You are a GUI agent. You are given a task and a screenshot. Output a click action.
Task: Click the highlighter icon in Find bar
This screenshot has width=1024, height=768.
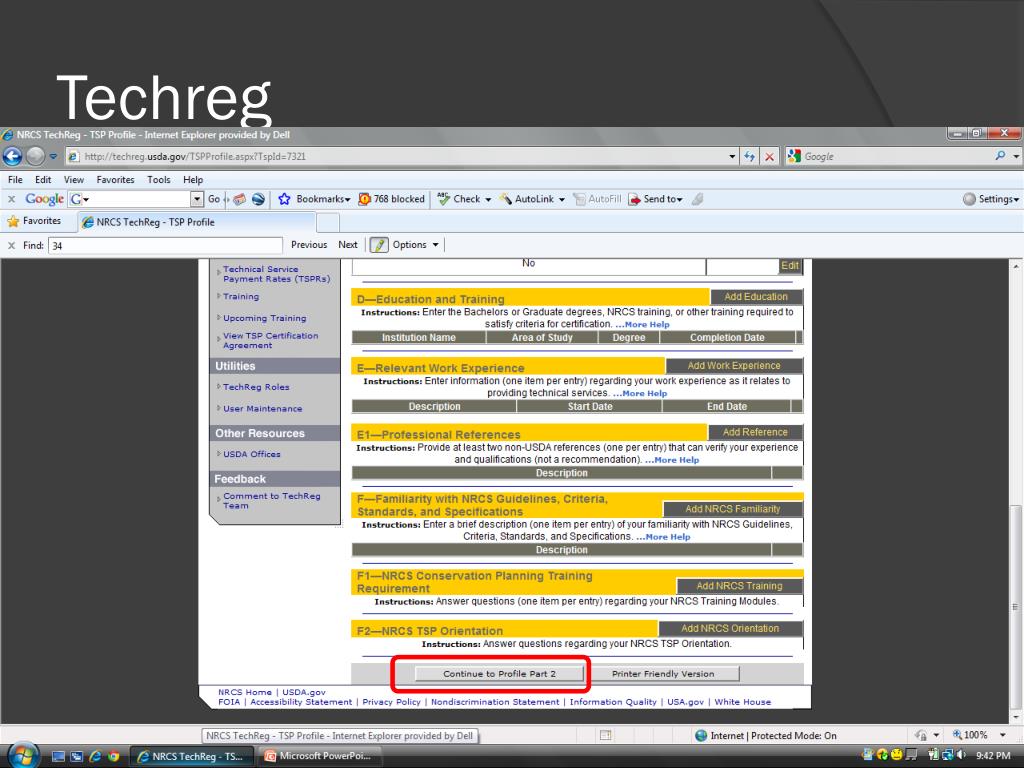[x=379, y=245]
